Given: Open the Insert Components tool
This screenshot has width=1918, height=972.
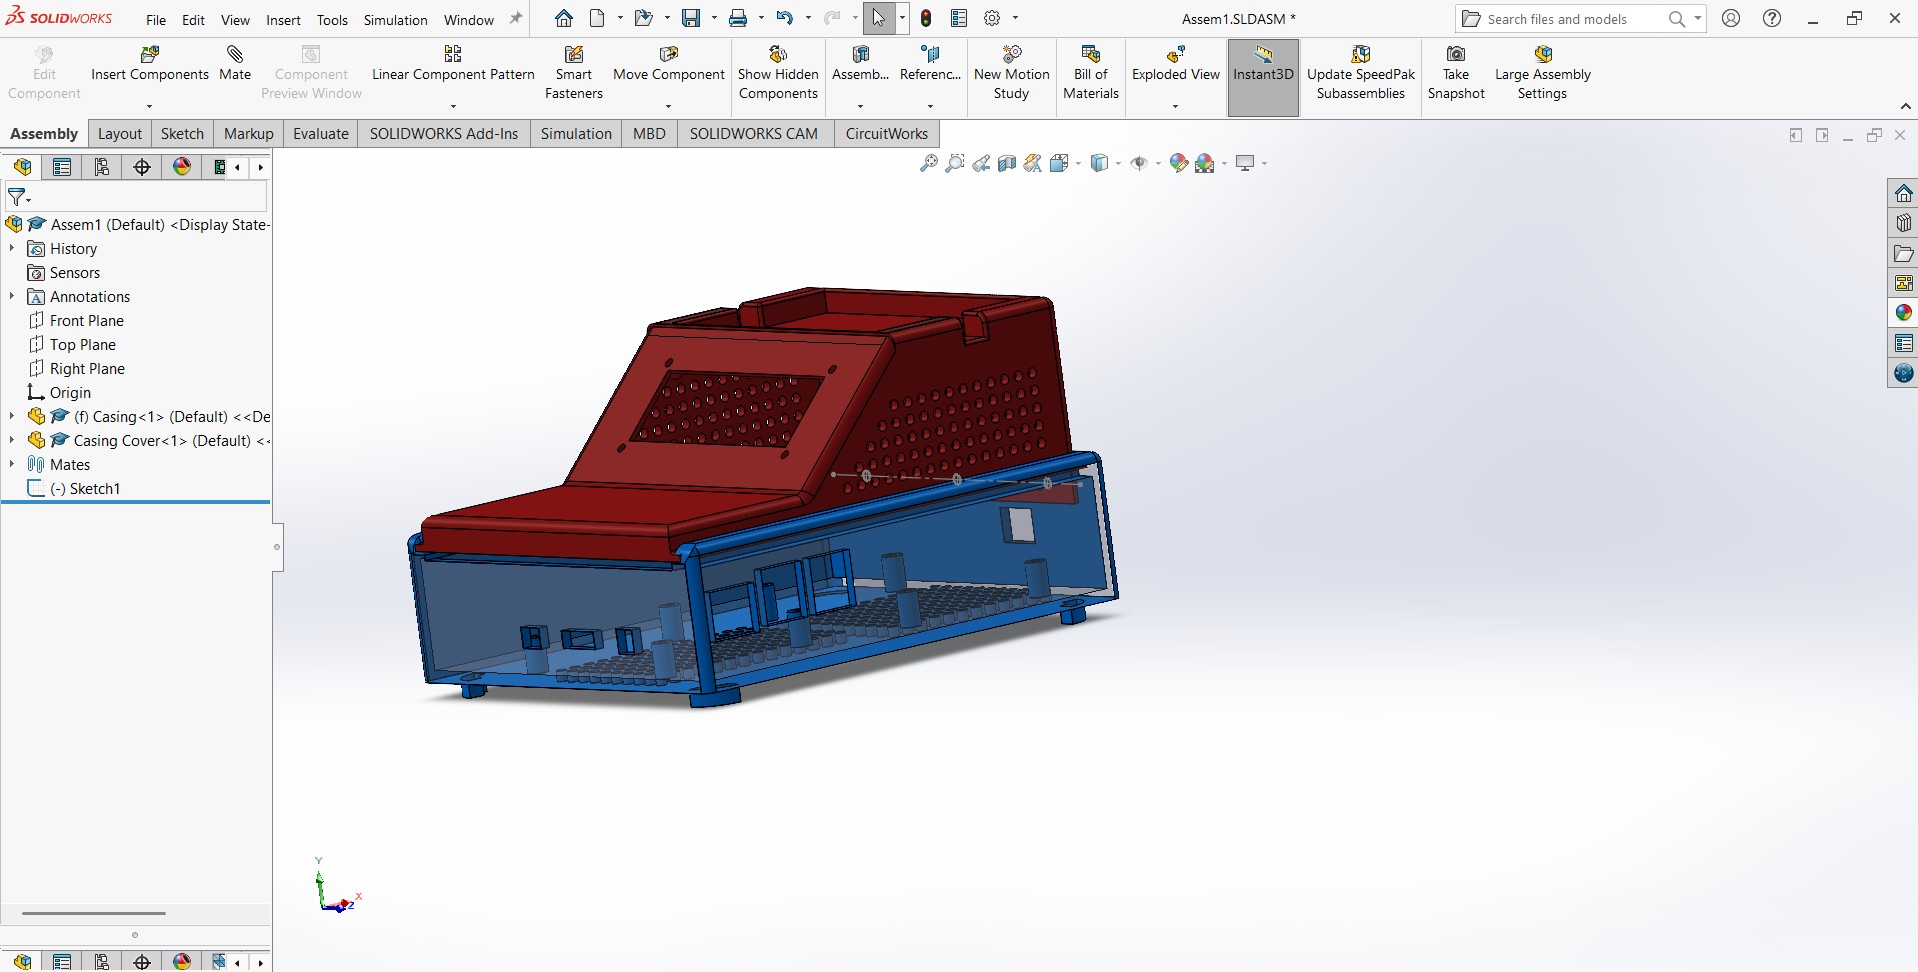Looking at the screenshot, I should click(150, 64).
